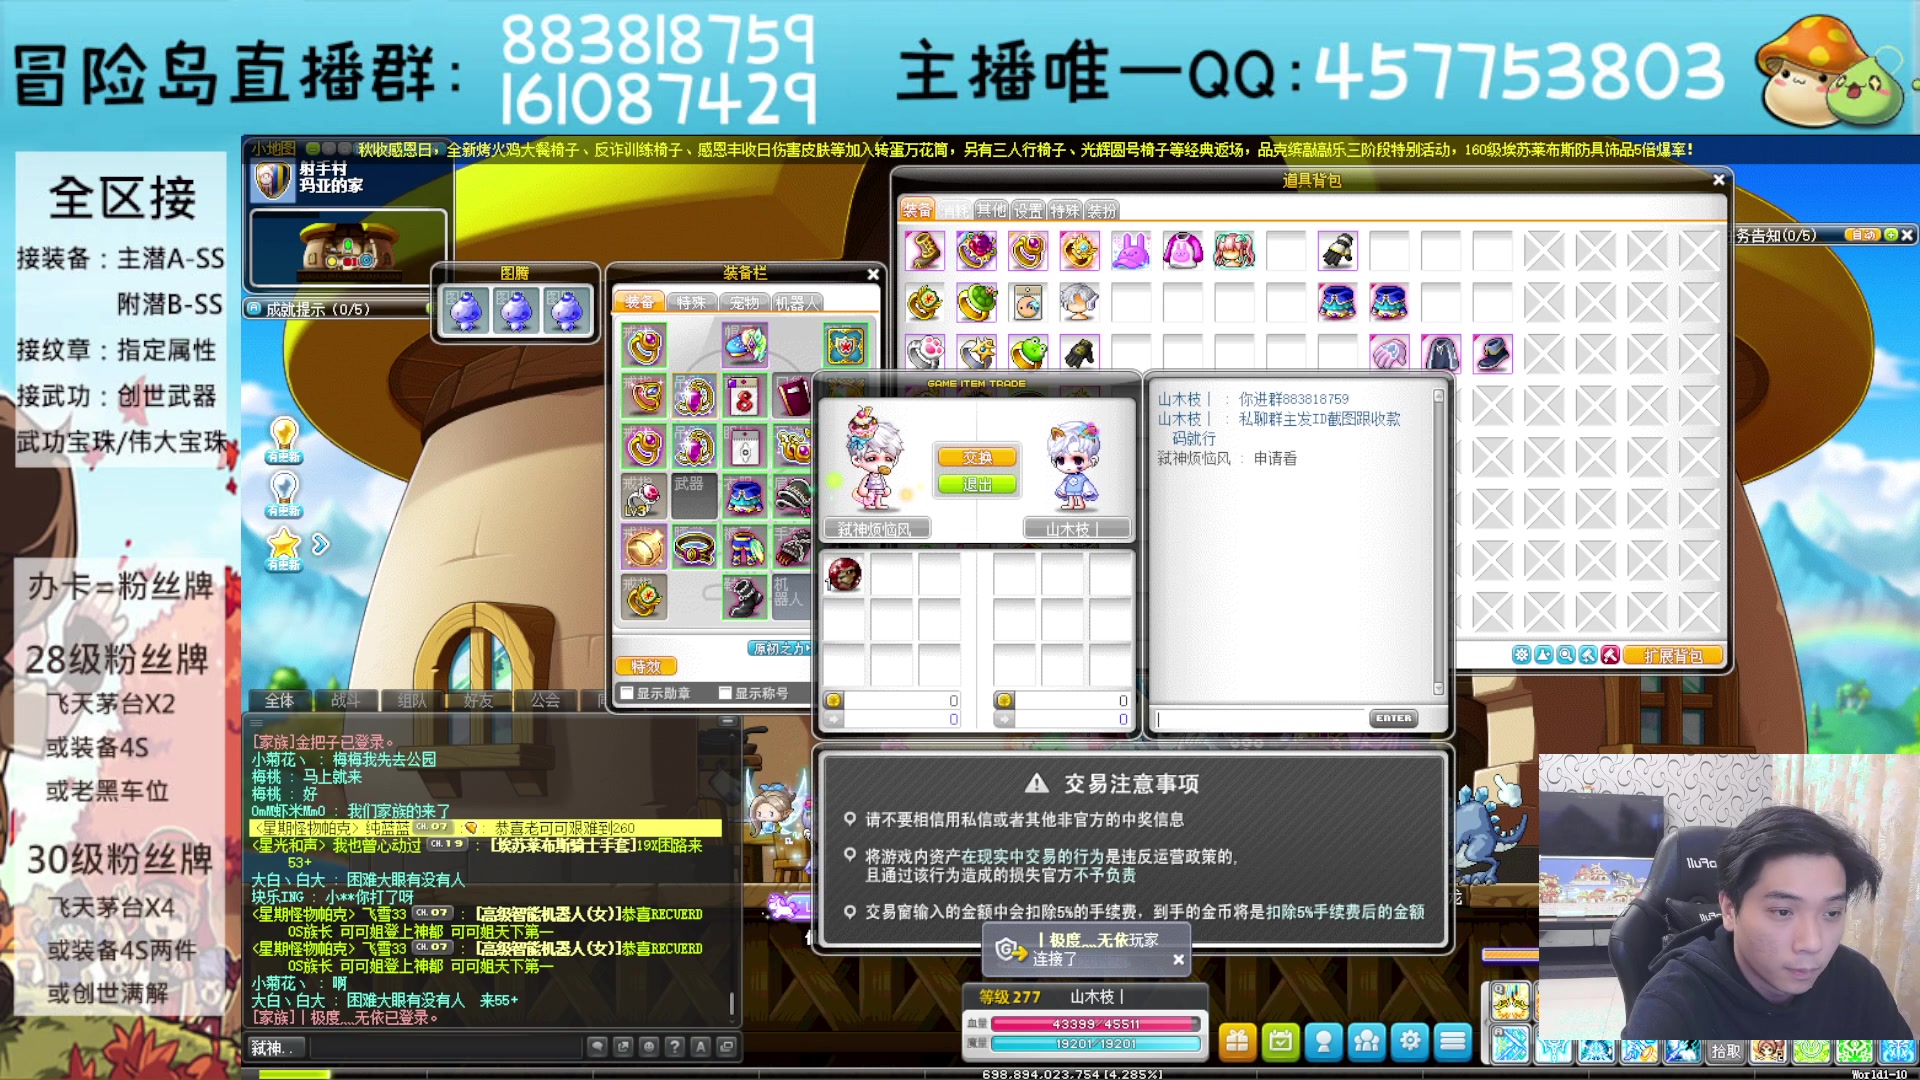This screenshot has width=1920, height=1080.
Task: Switch to 特殊 tab in backpack
Action: click(1065, 210)
